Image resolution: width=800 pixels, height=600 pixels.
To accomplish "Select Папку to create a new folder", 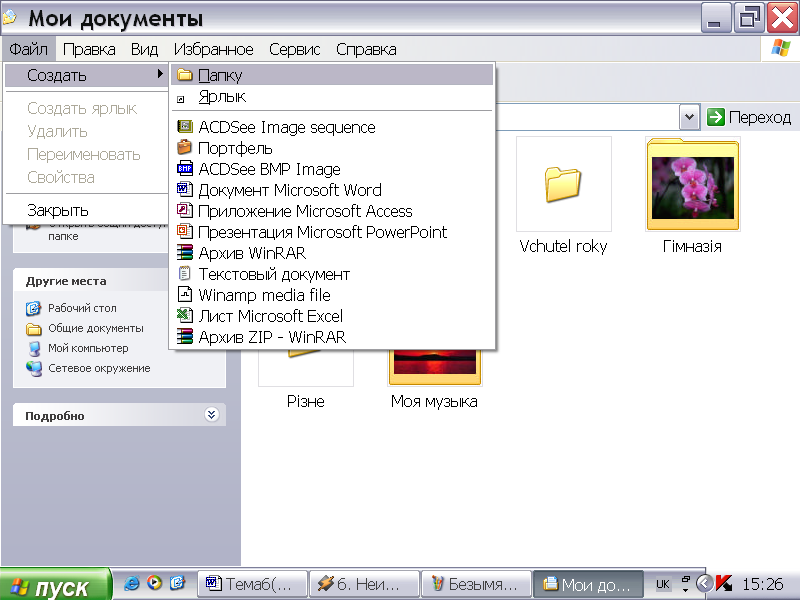I will [333, 76].
